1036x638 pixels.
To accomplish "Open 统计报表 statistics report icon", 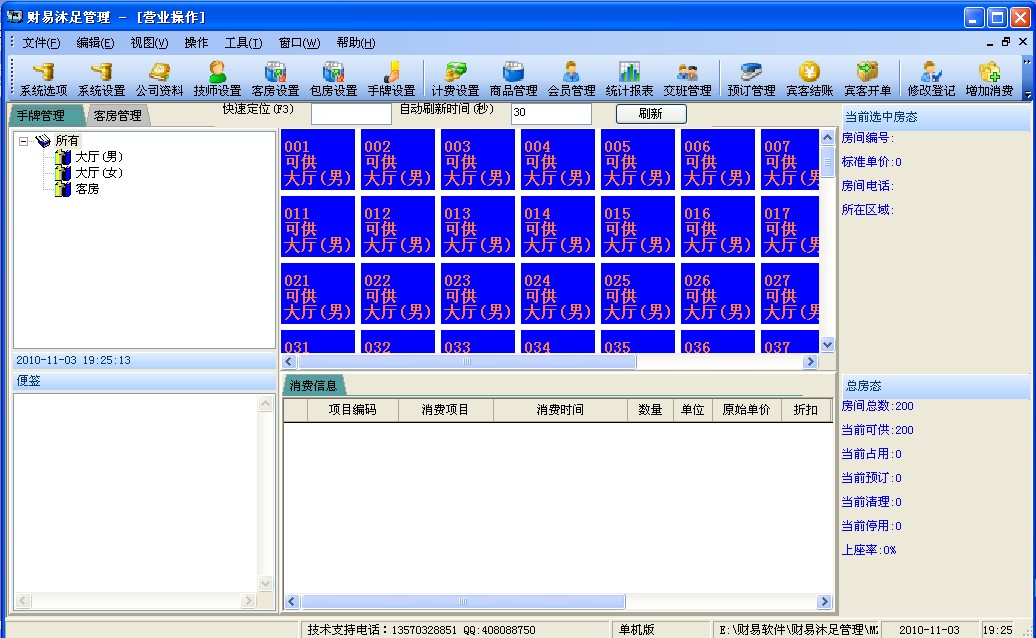I will click(x=630, y=79).
